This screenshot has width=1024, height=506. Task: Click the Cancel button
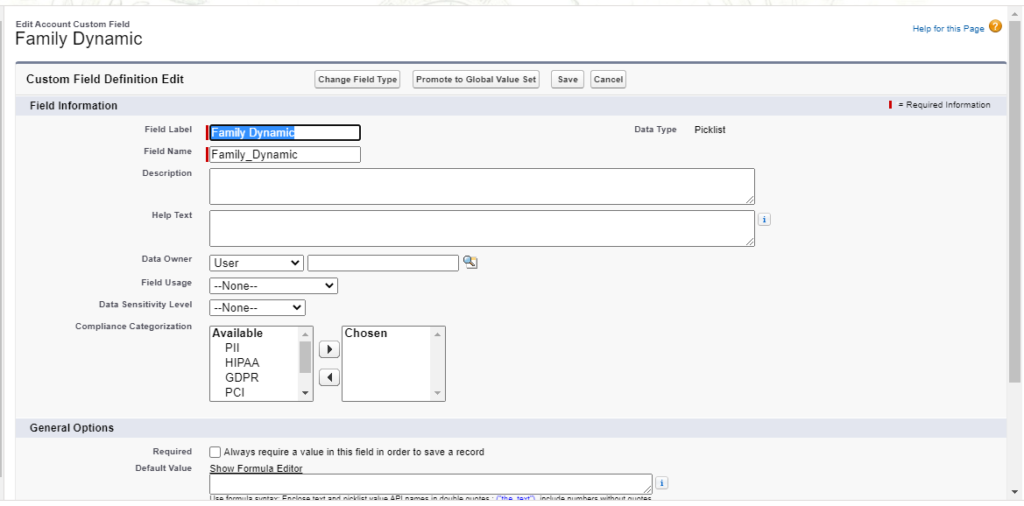608,80
